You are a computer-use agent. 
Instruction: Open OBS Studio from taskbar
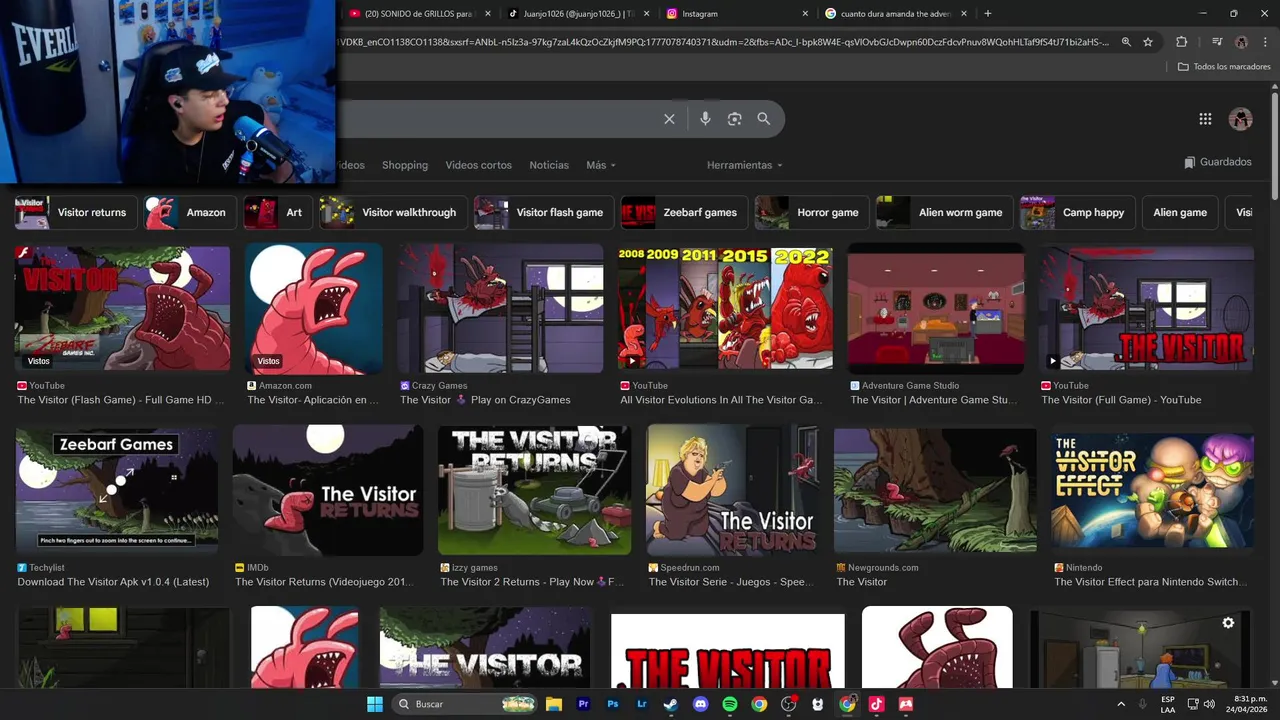[788, 704]
